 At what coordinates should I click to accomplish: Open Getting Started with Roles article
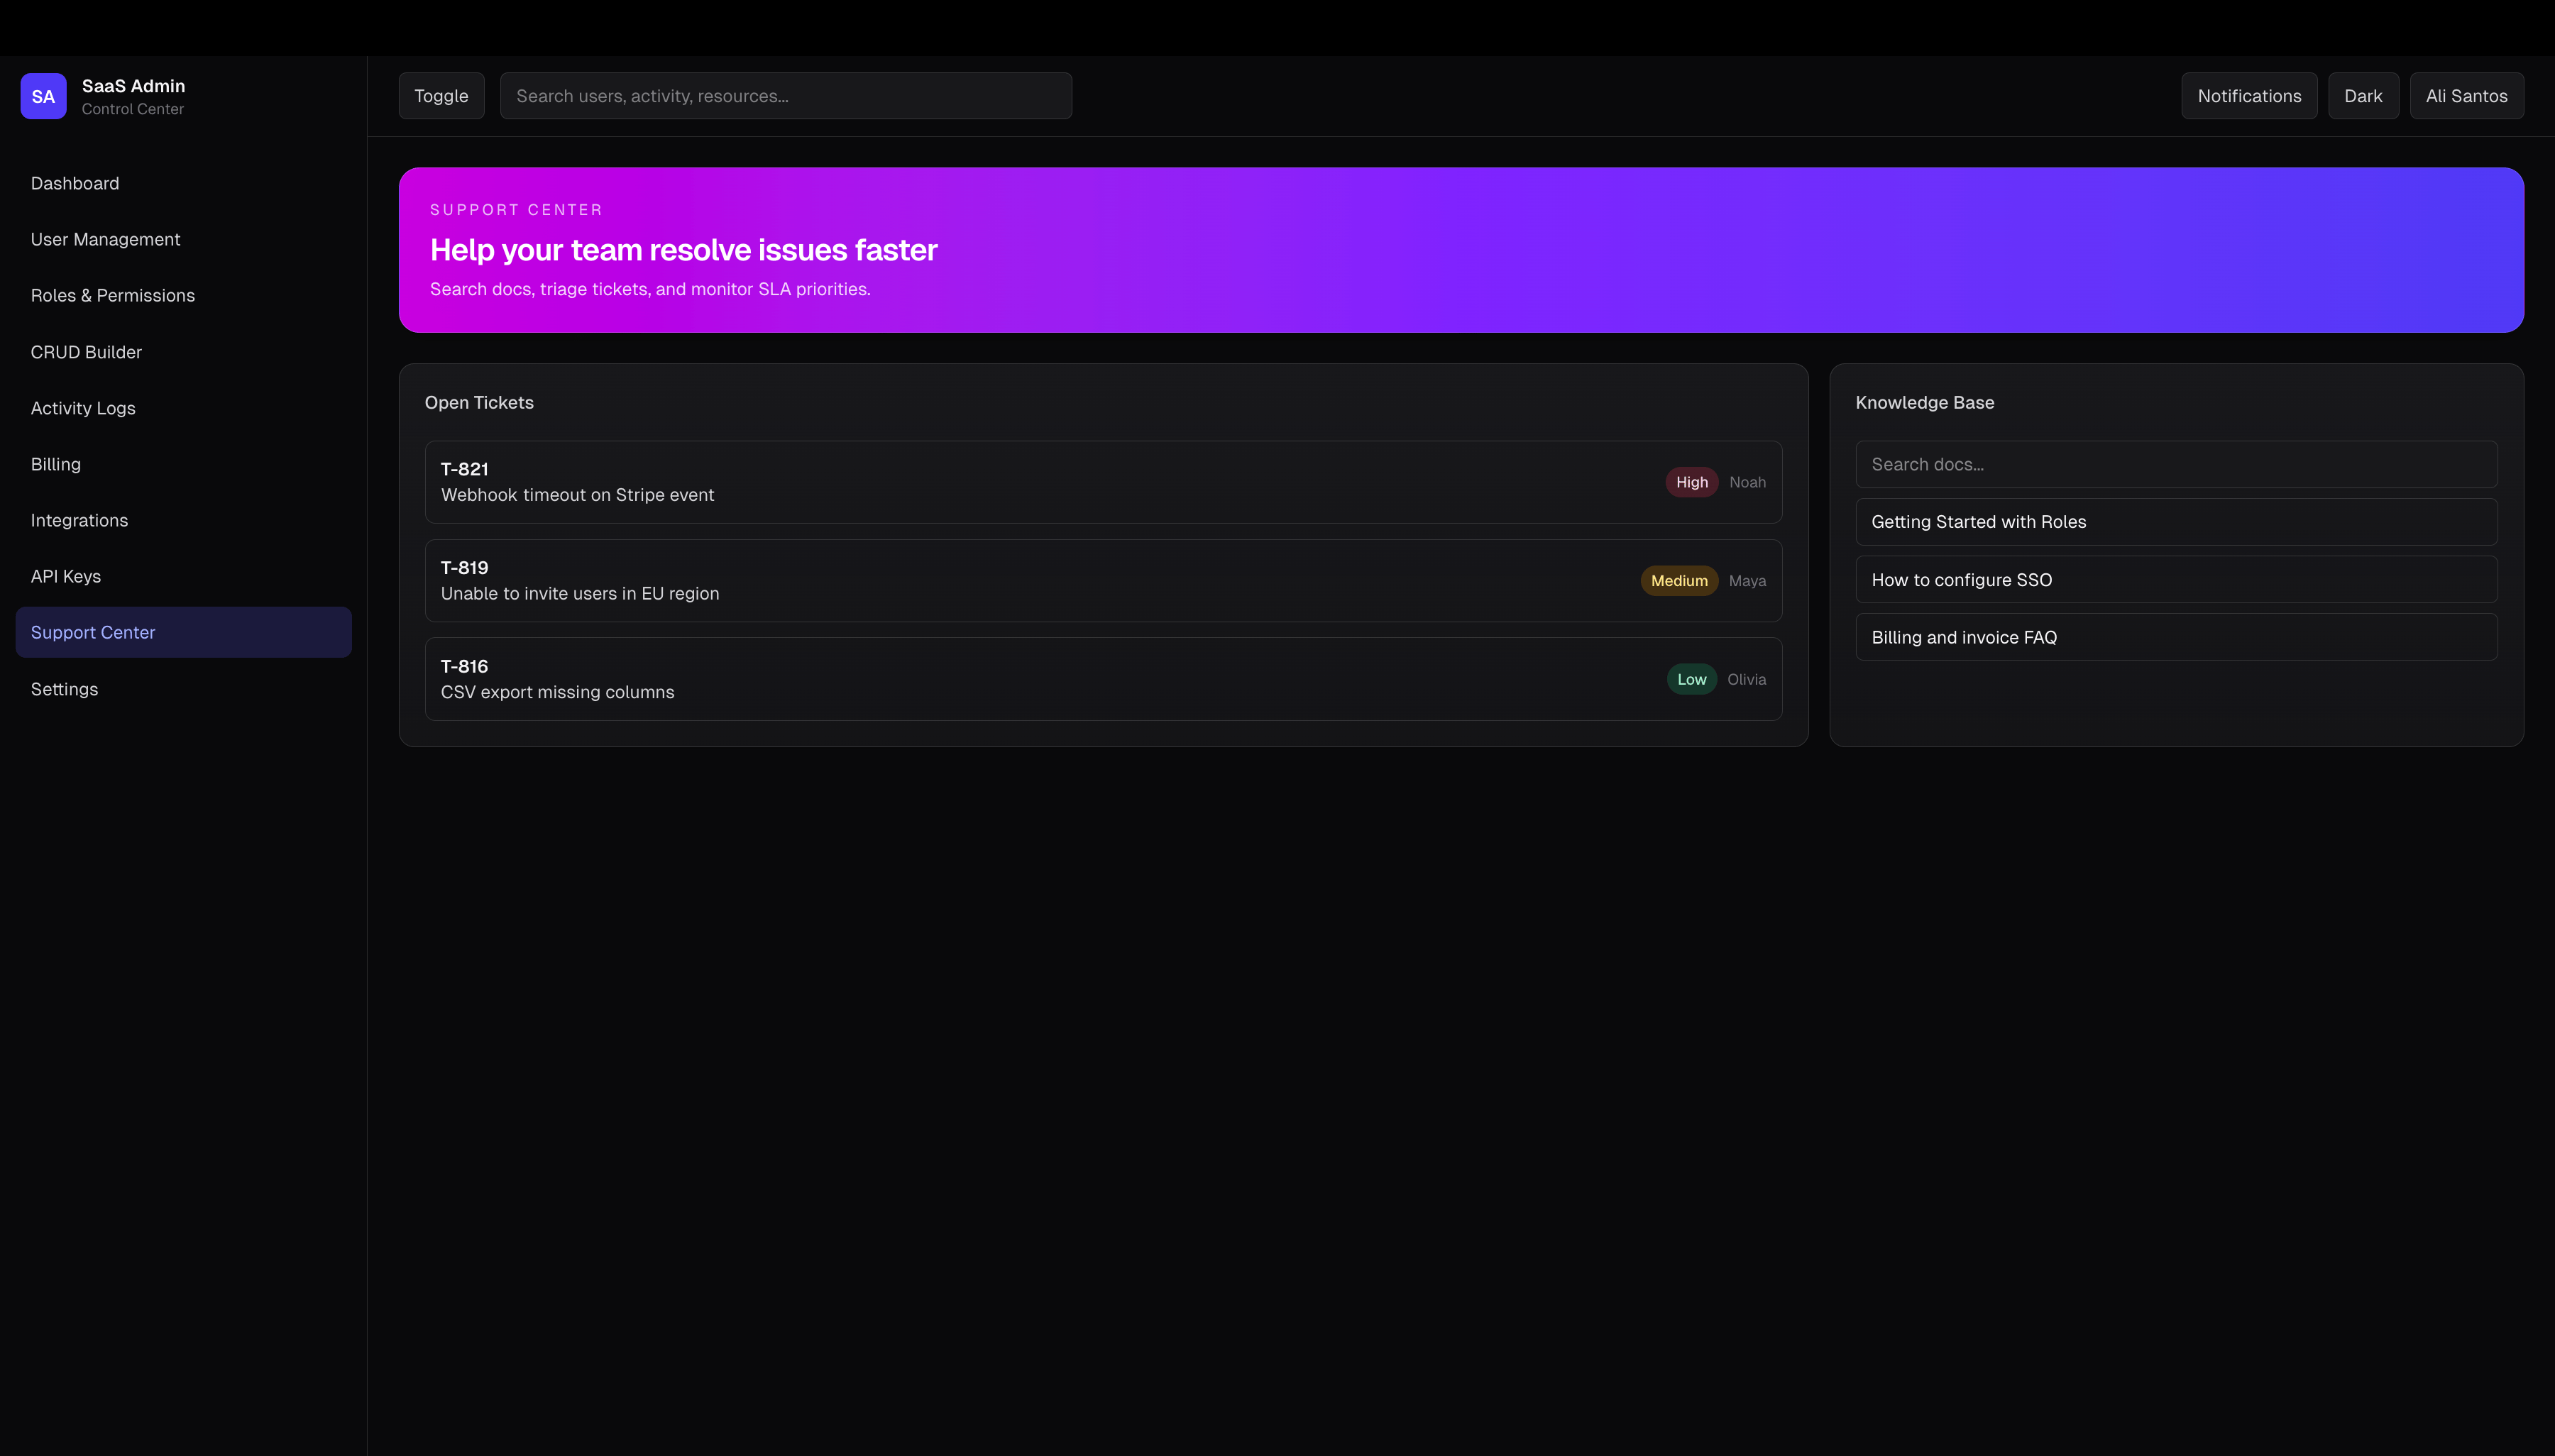2176,522
